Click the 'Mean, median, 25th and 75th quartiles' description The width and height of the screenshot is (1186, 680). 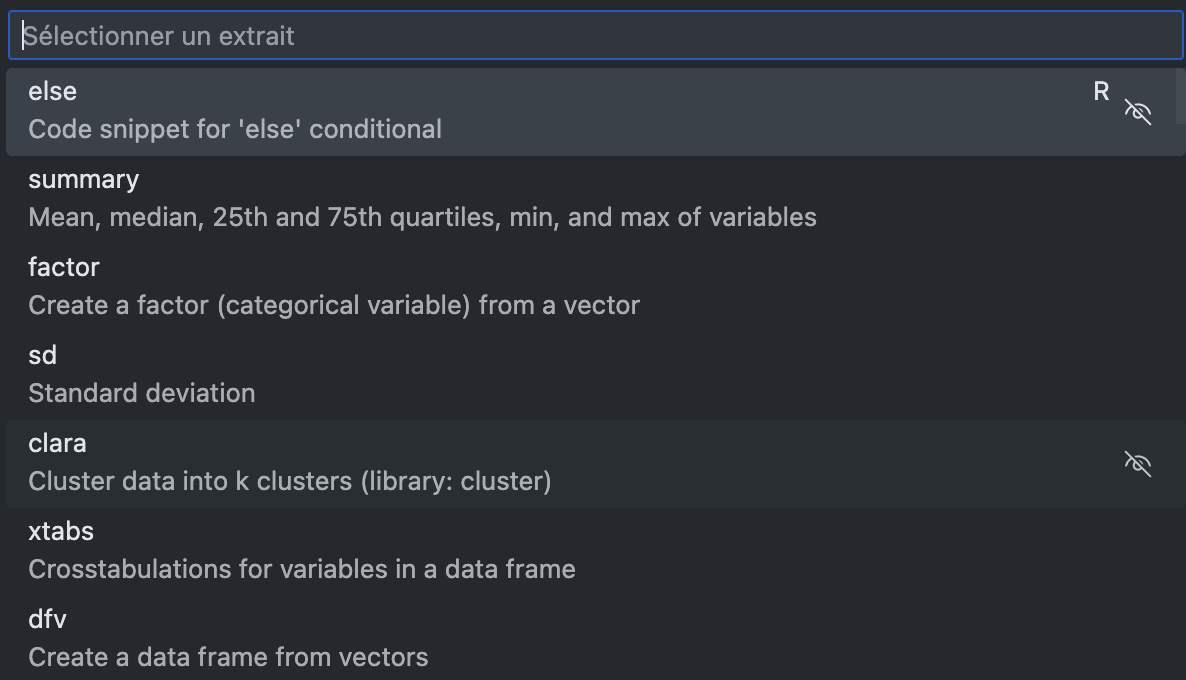[422, 217]
